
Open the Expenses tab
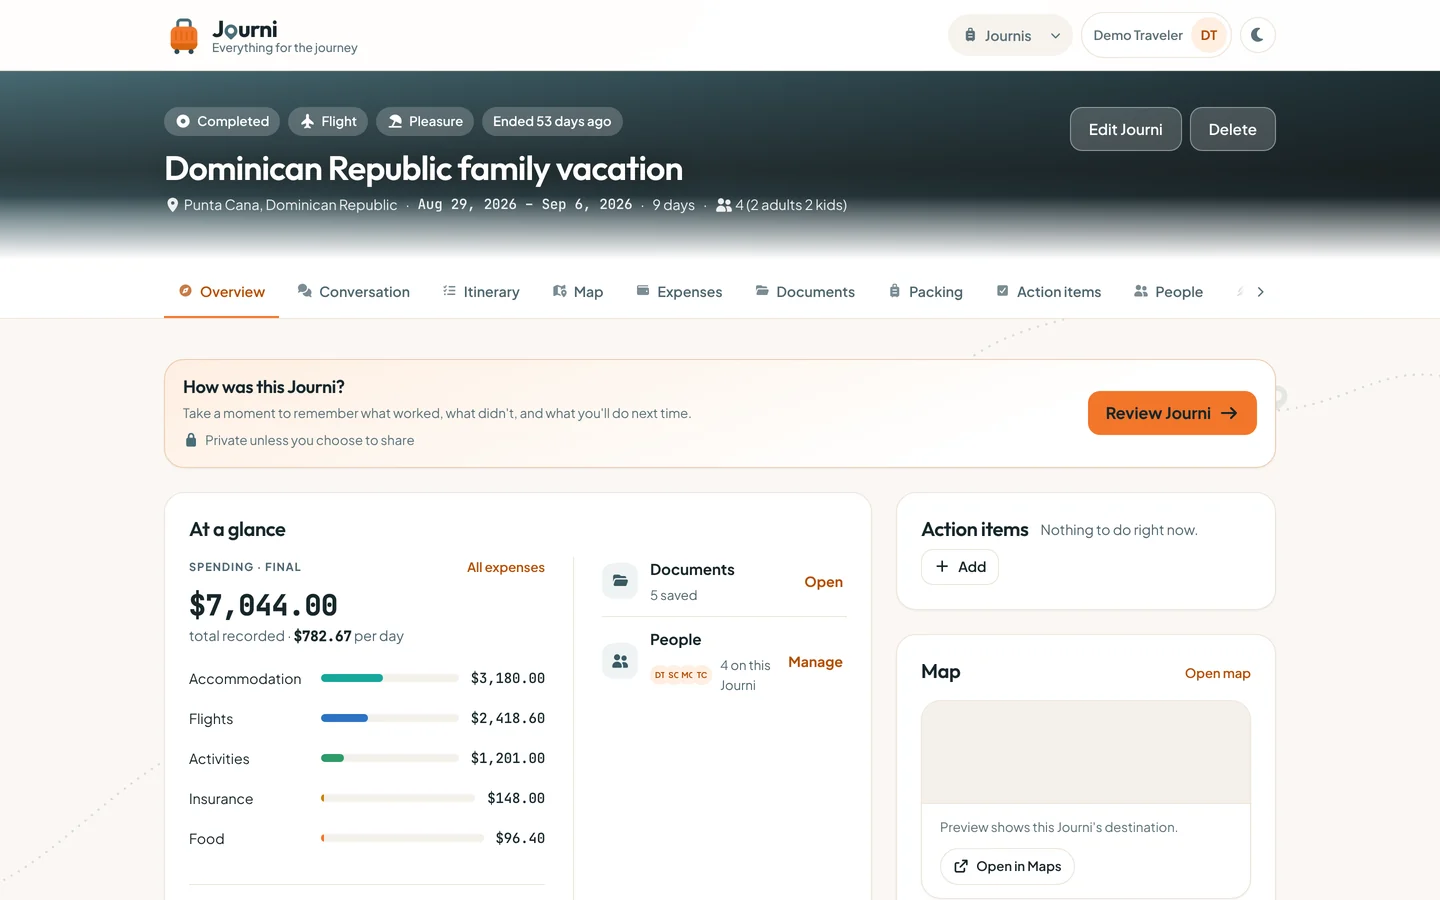coord(679,292)
